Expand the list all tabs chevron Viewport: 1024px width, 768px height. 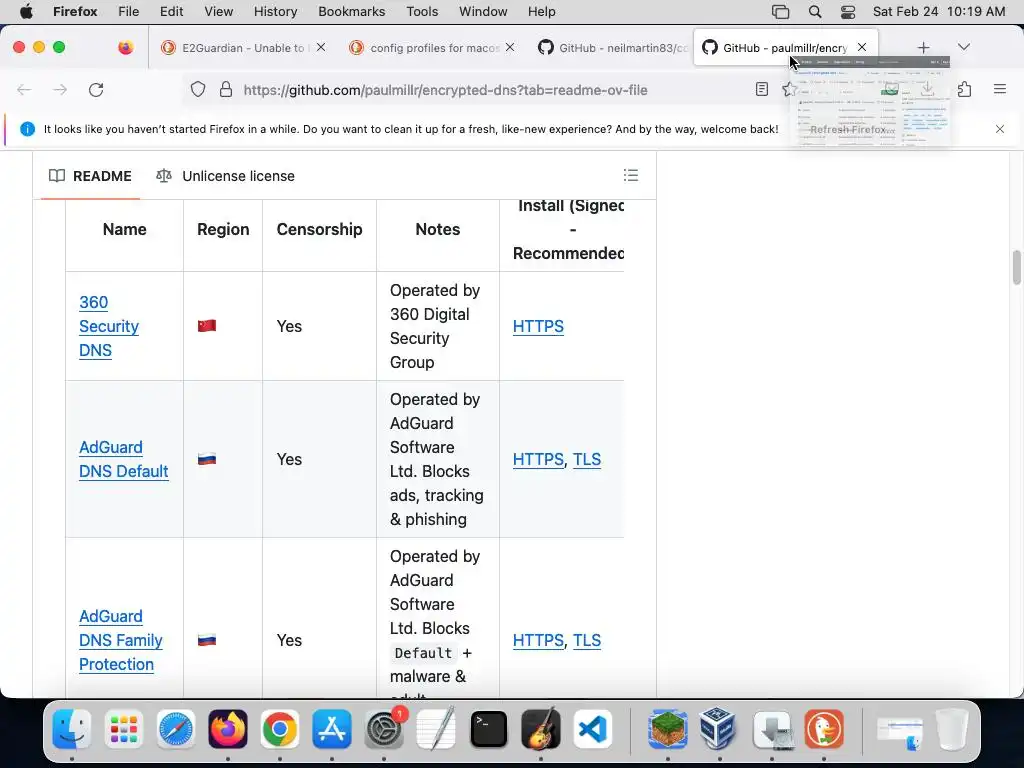963,47
